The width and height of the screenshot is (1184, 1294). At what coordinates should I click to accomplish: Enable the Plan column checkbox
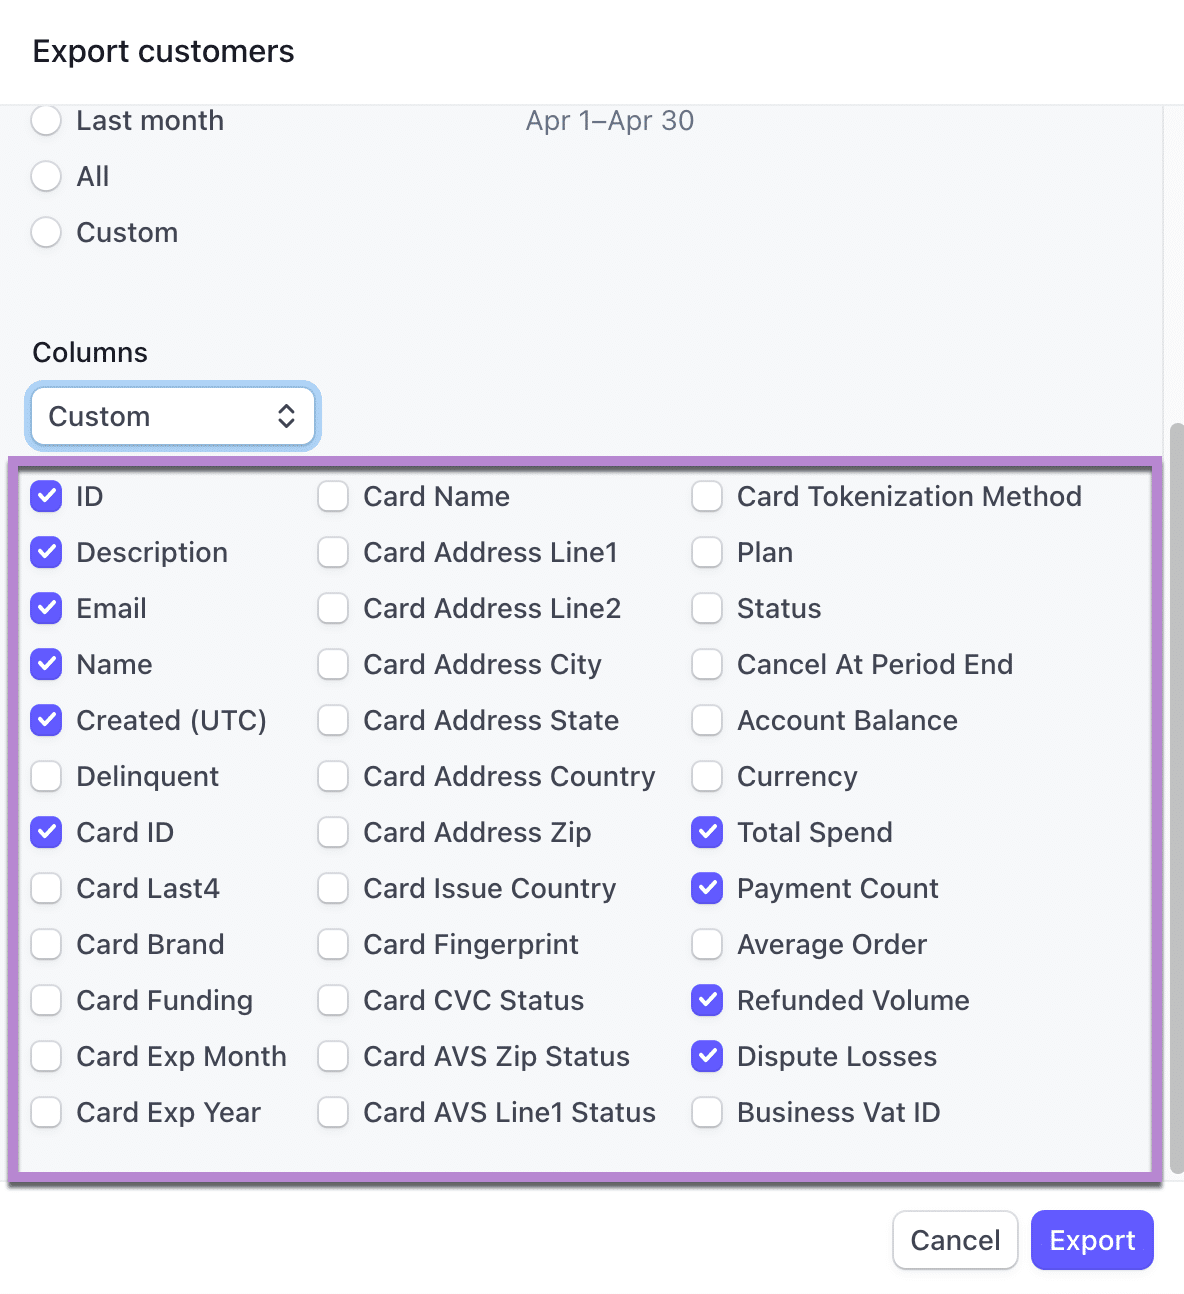point(707,553)
